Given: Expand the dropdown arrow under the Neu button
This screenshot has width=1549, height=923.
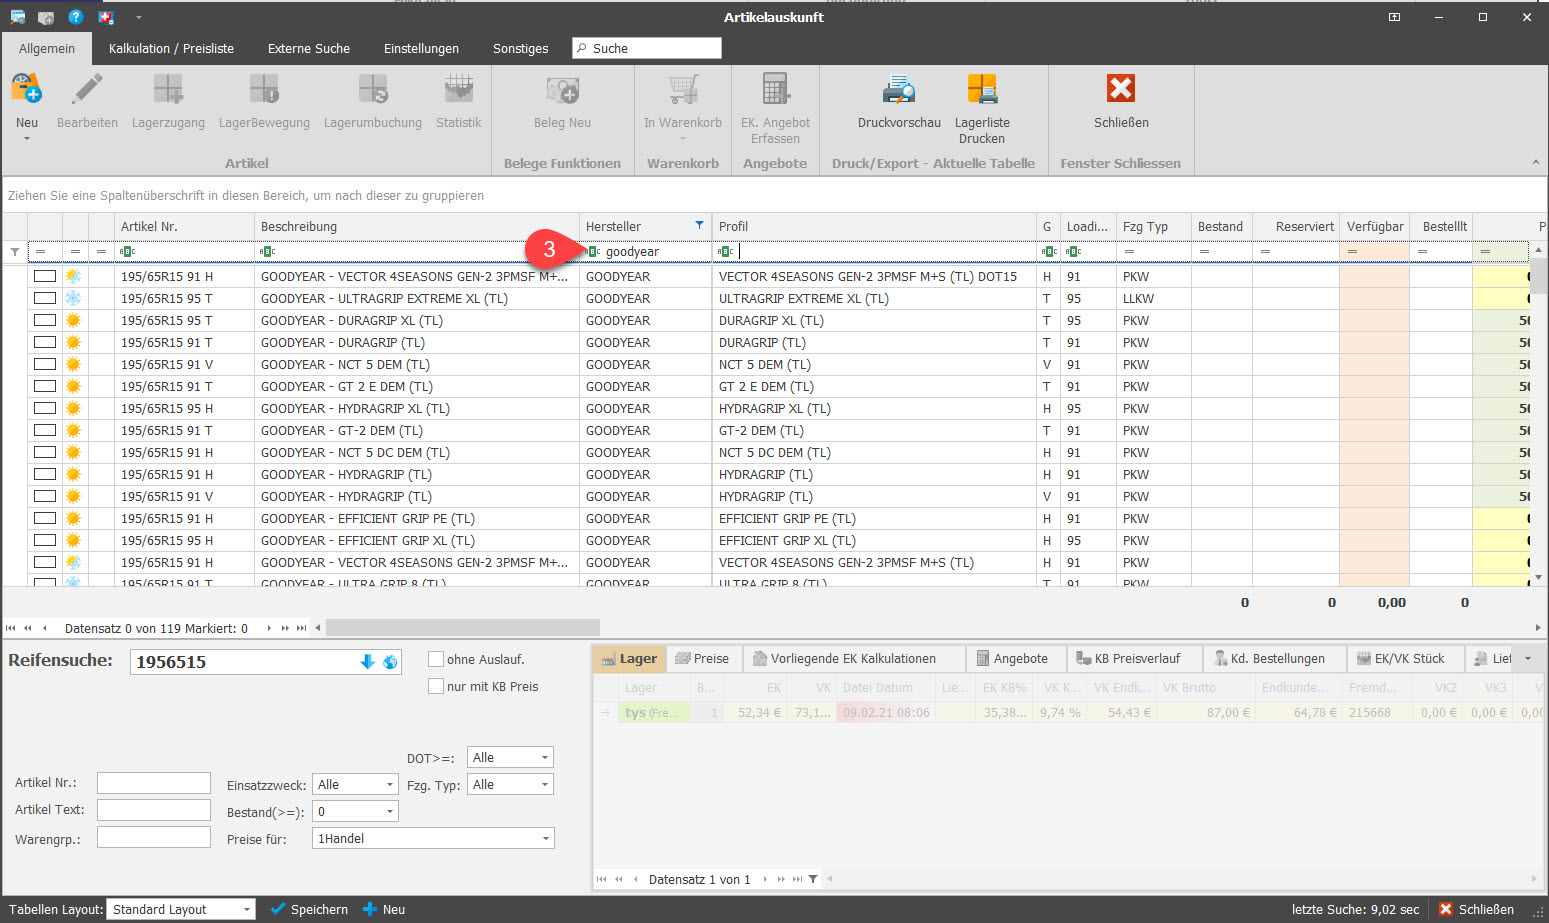Looking at the screenshot, I should pyautogui.click(x=27, y=139).
